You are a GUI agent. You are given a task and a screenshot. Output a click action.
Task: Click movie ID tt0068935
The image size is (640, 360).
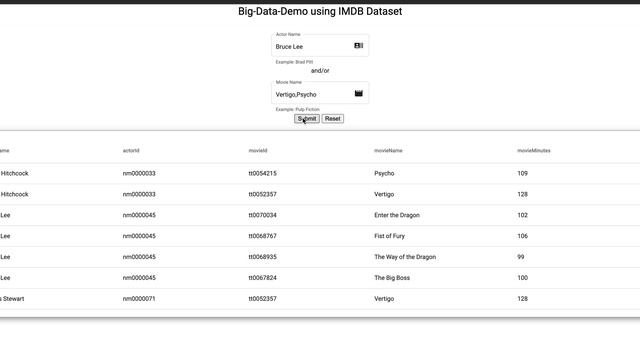coord(262,257)
